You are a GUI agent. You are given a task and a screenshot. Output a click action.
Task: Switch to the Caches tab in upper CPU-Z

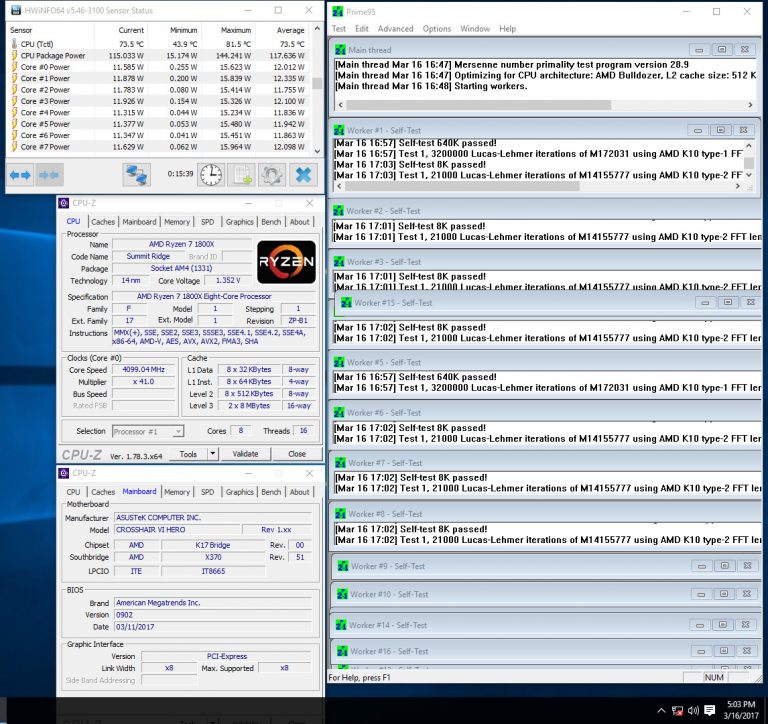coord(103,222)
